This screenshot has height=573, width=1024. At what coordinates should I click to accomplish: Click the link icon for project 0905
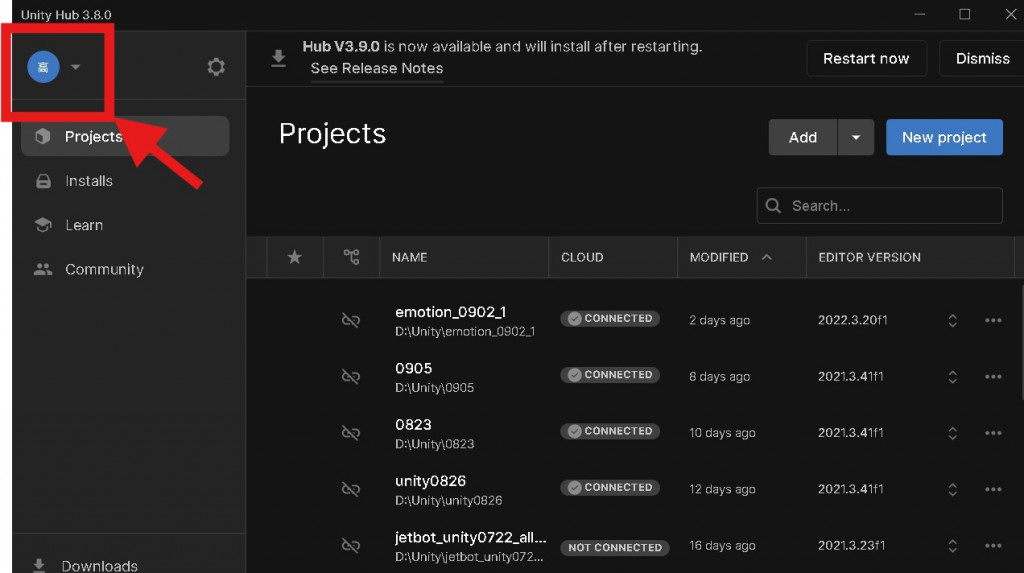(x=351, y=376)
